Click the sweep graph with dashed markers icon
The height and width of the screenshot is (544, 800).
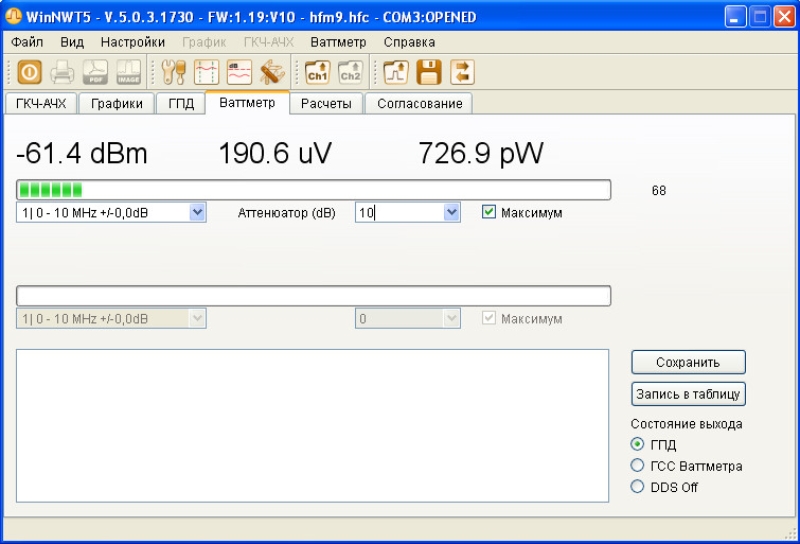coord(206,72)
